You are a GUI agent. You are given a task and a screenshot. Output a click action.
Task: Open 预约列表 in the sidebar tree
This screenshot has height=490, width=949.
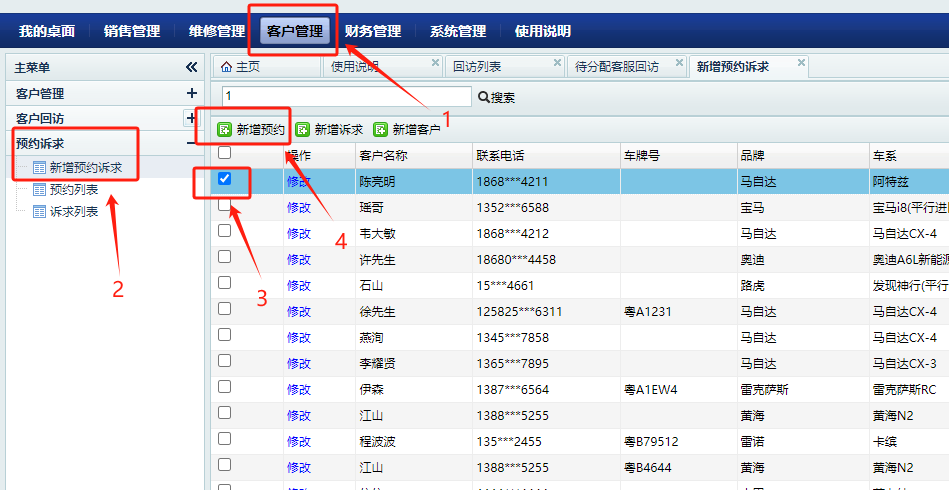74,189
